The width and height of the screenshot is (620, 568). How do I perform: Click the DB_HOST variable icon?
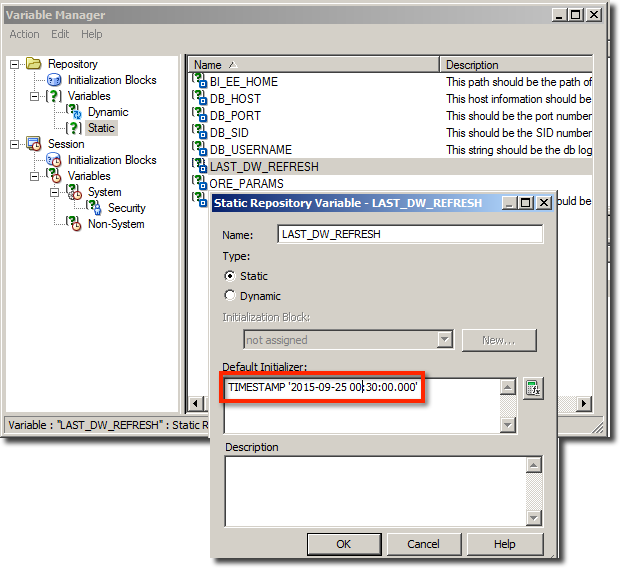[x=200, y=98]
